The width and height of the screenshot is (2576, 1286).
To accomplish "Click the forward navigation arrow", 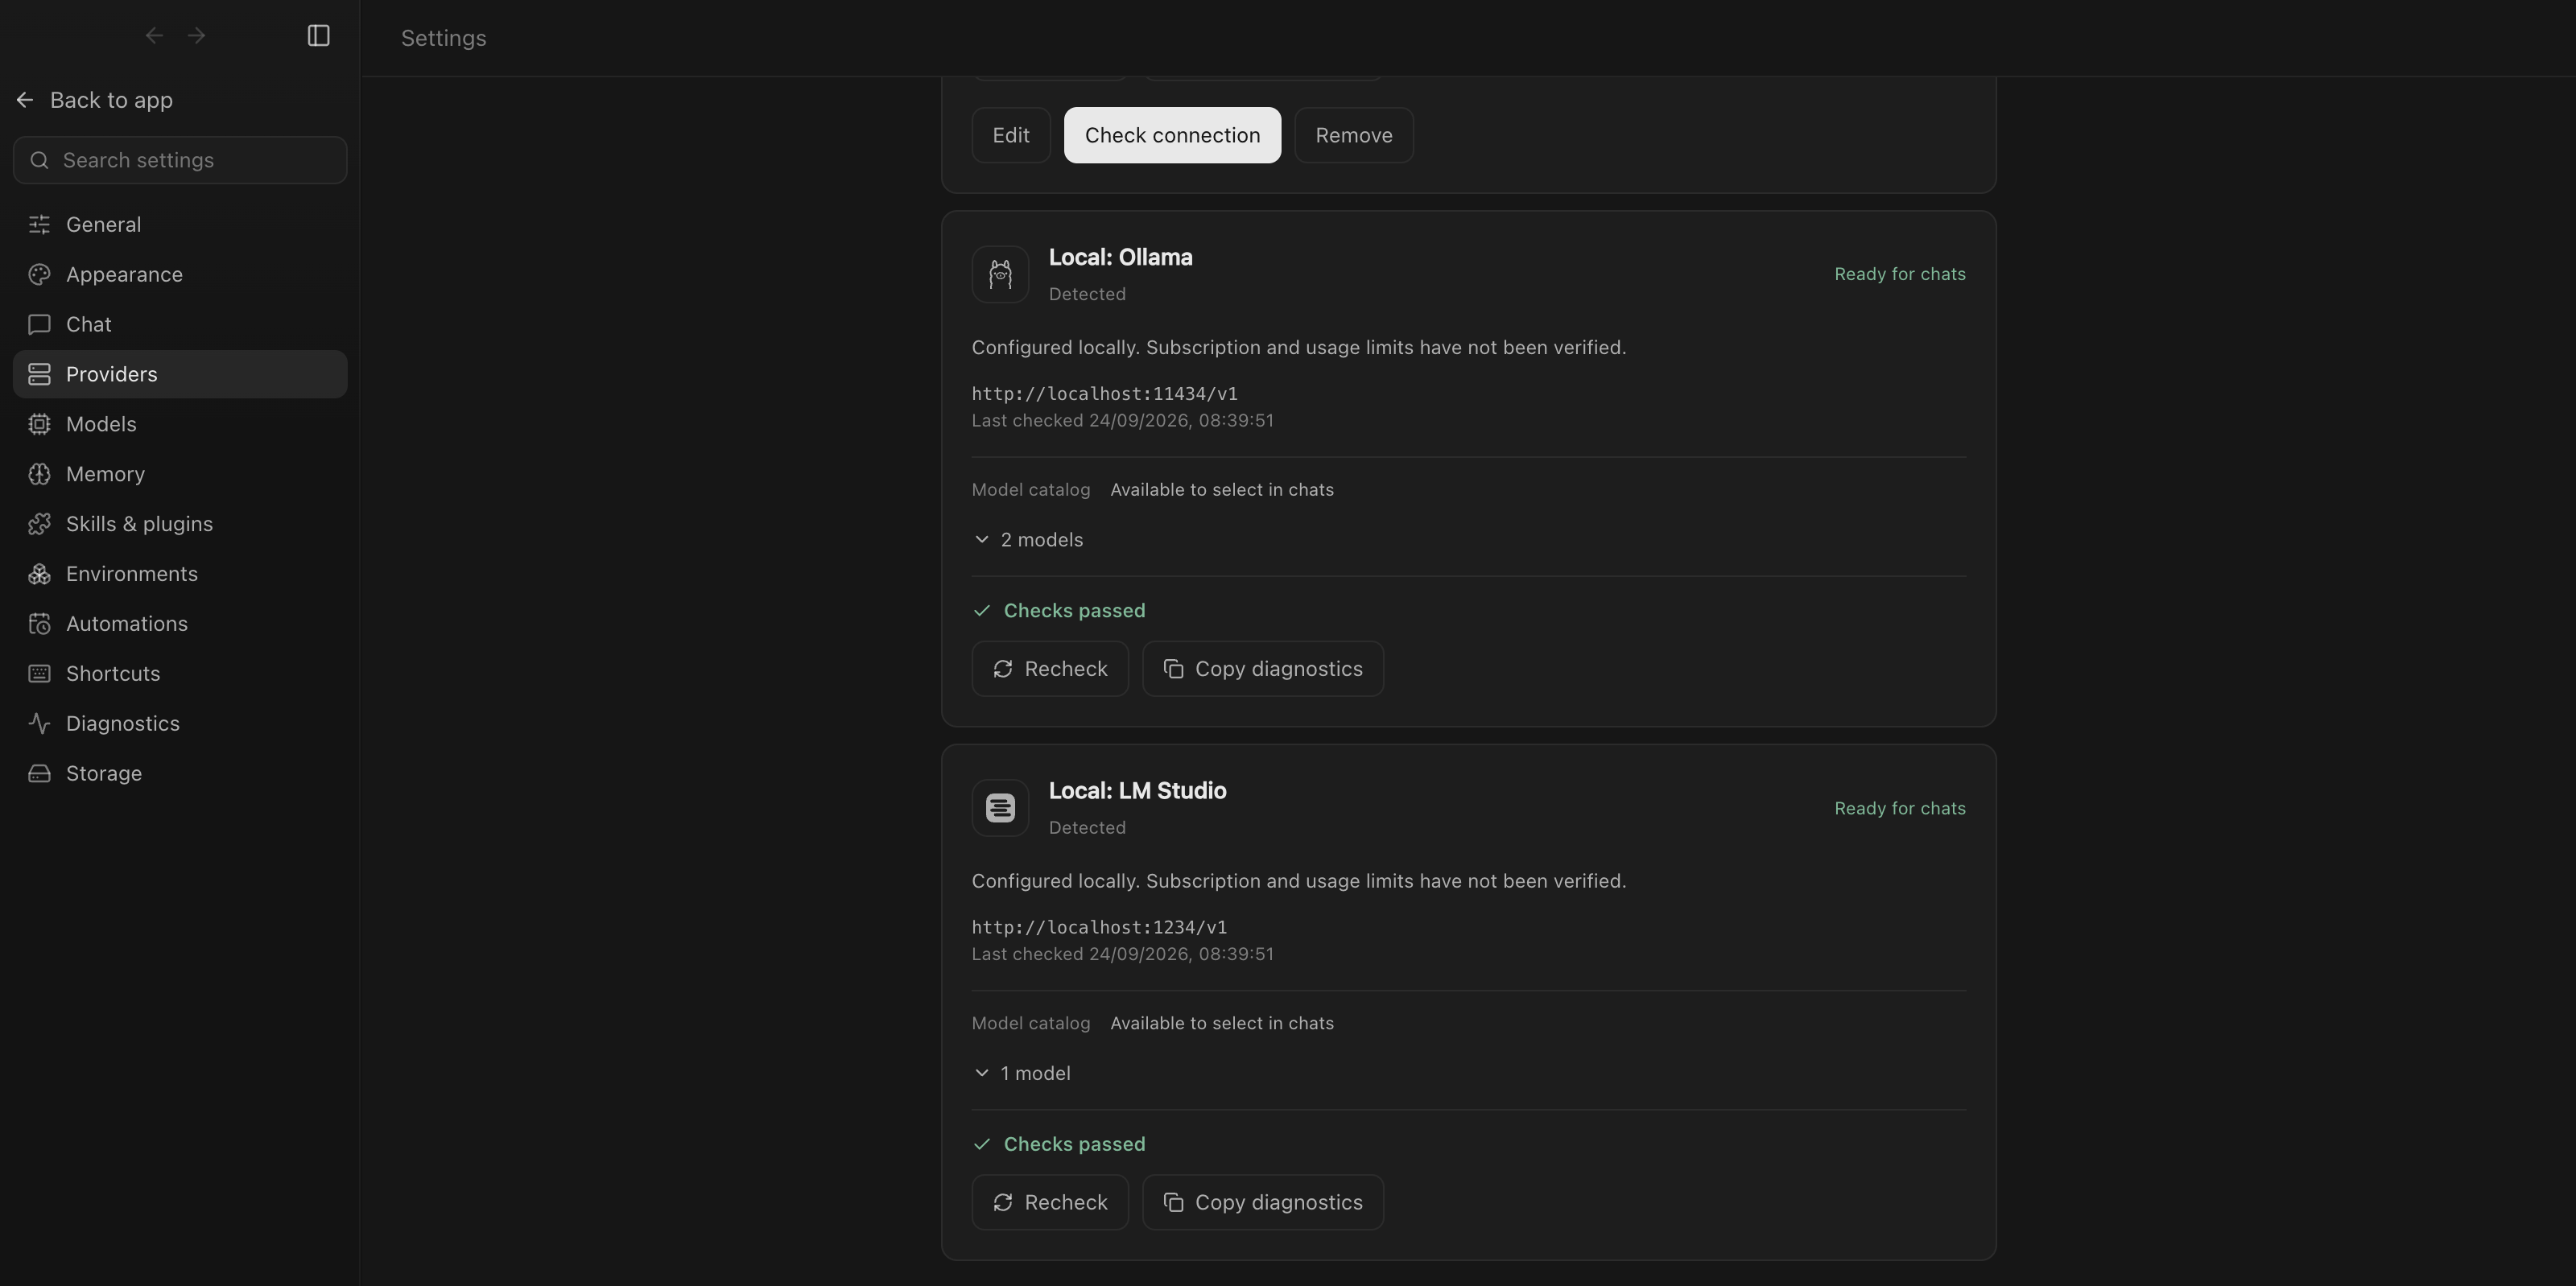I will pos(197,36).
